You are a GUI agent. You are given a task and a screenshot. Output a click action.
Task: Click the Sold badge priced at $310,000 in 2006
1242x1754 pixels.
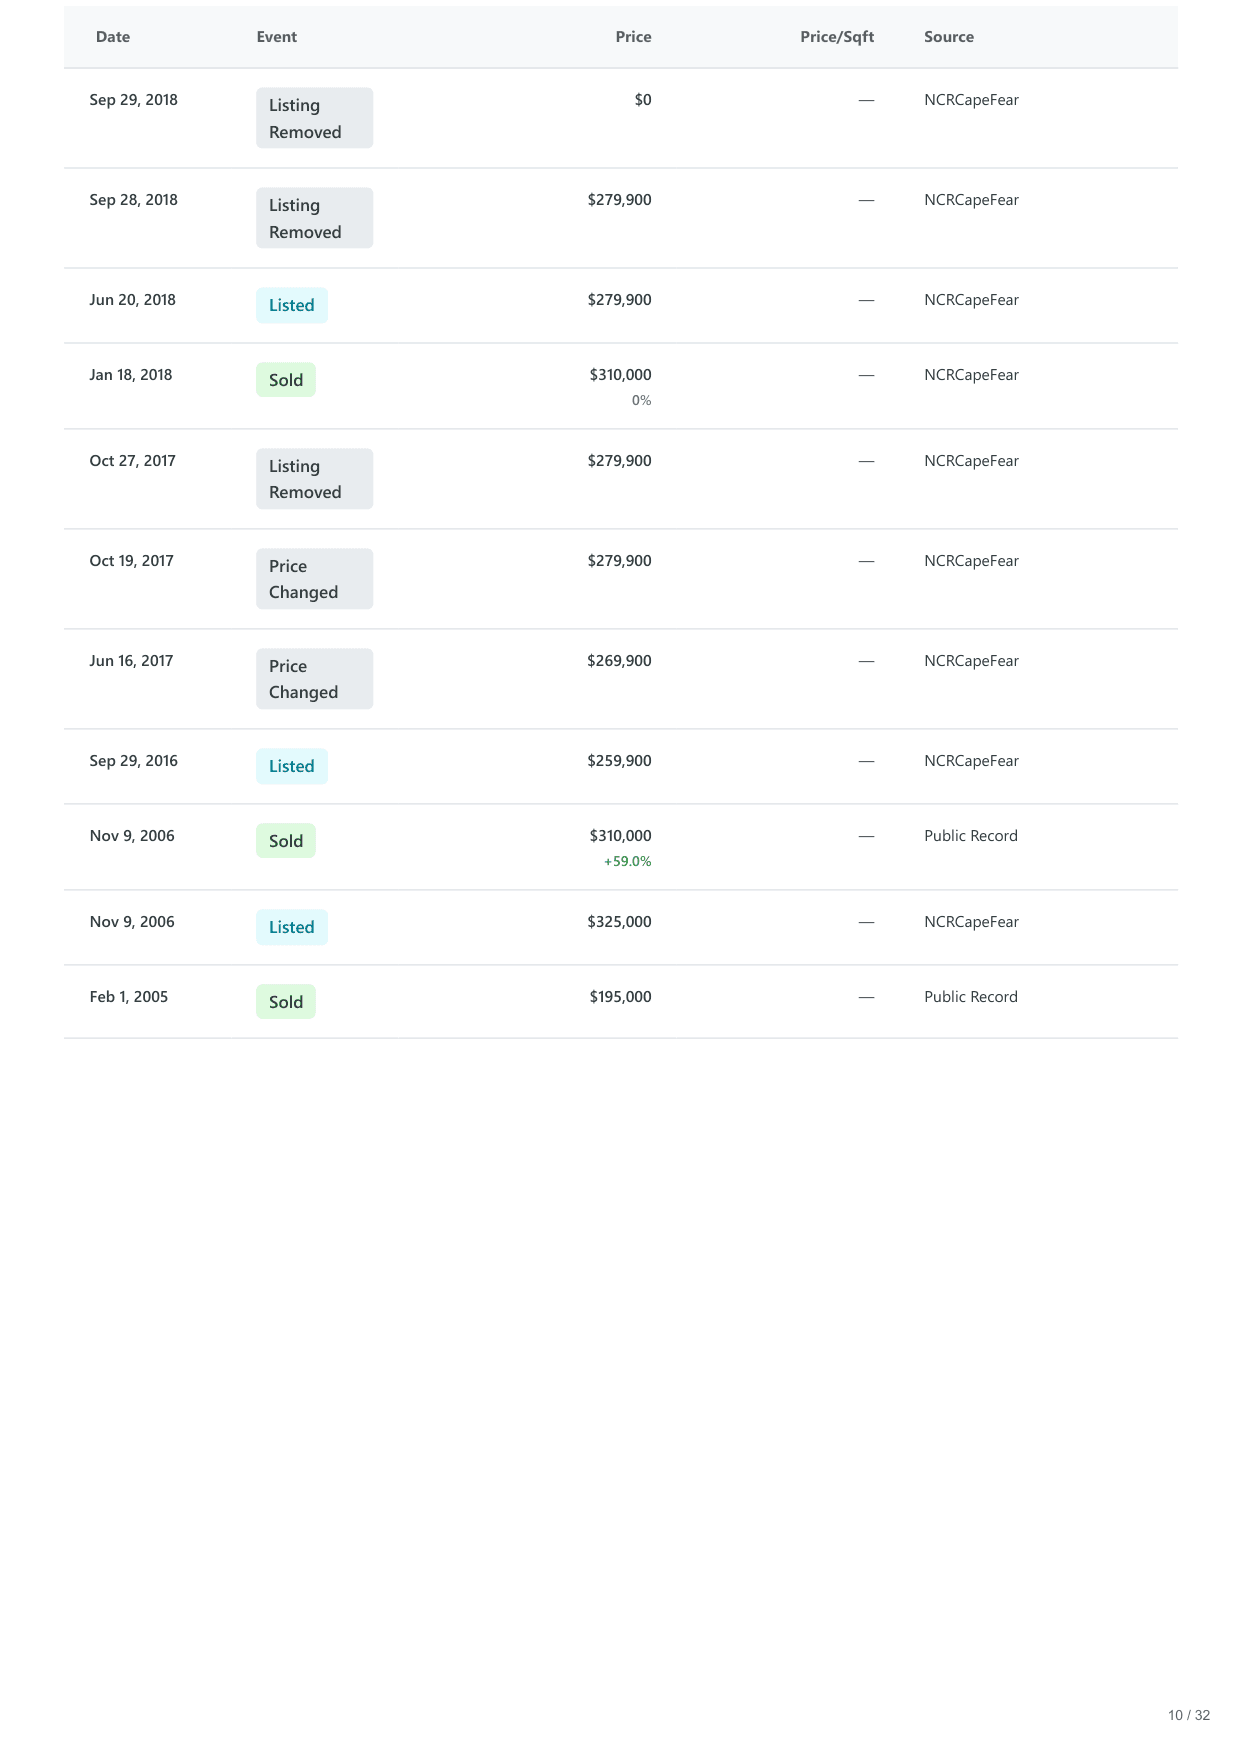[x=285, y=841]
